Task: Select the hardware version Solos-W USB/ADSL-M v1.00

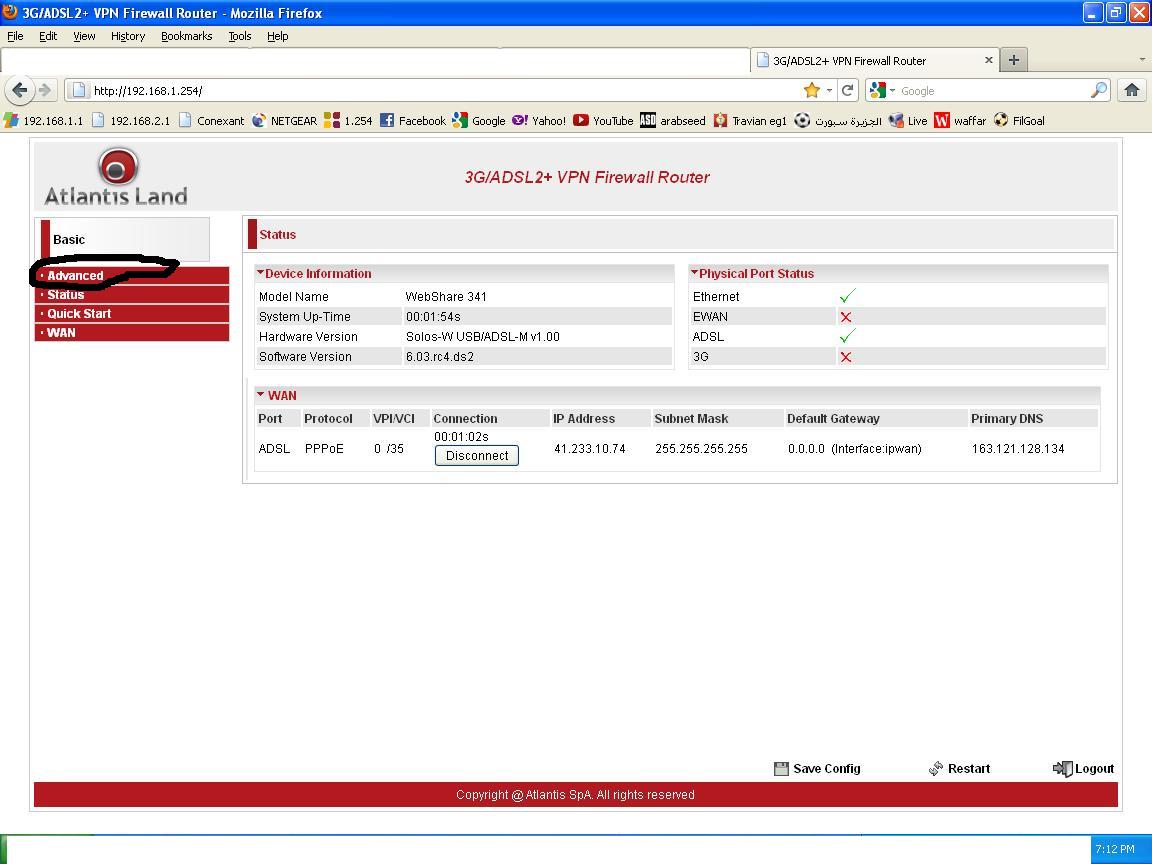Action: point(483,336)
